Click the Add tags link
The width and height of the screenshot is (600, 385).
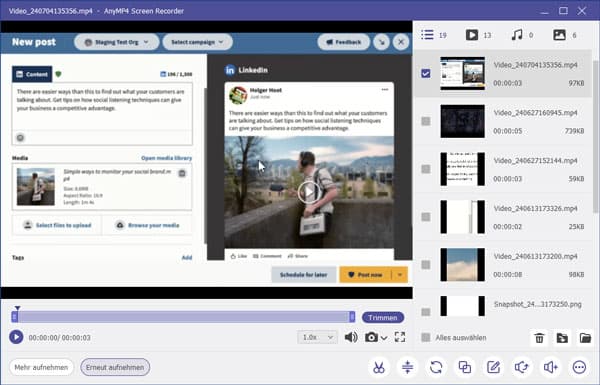[x=187, y=258]
